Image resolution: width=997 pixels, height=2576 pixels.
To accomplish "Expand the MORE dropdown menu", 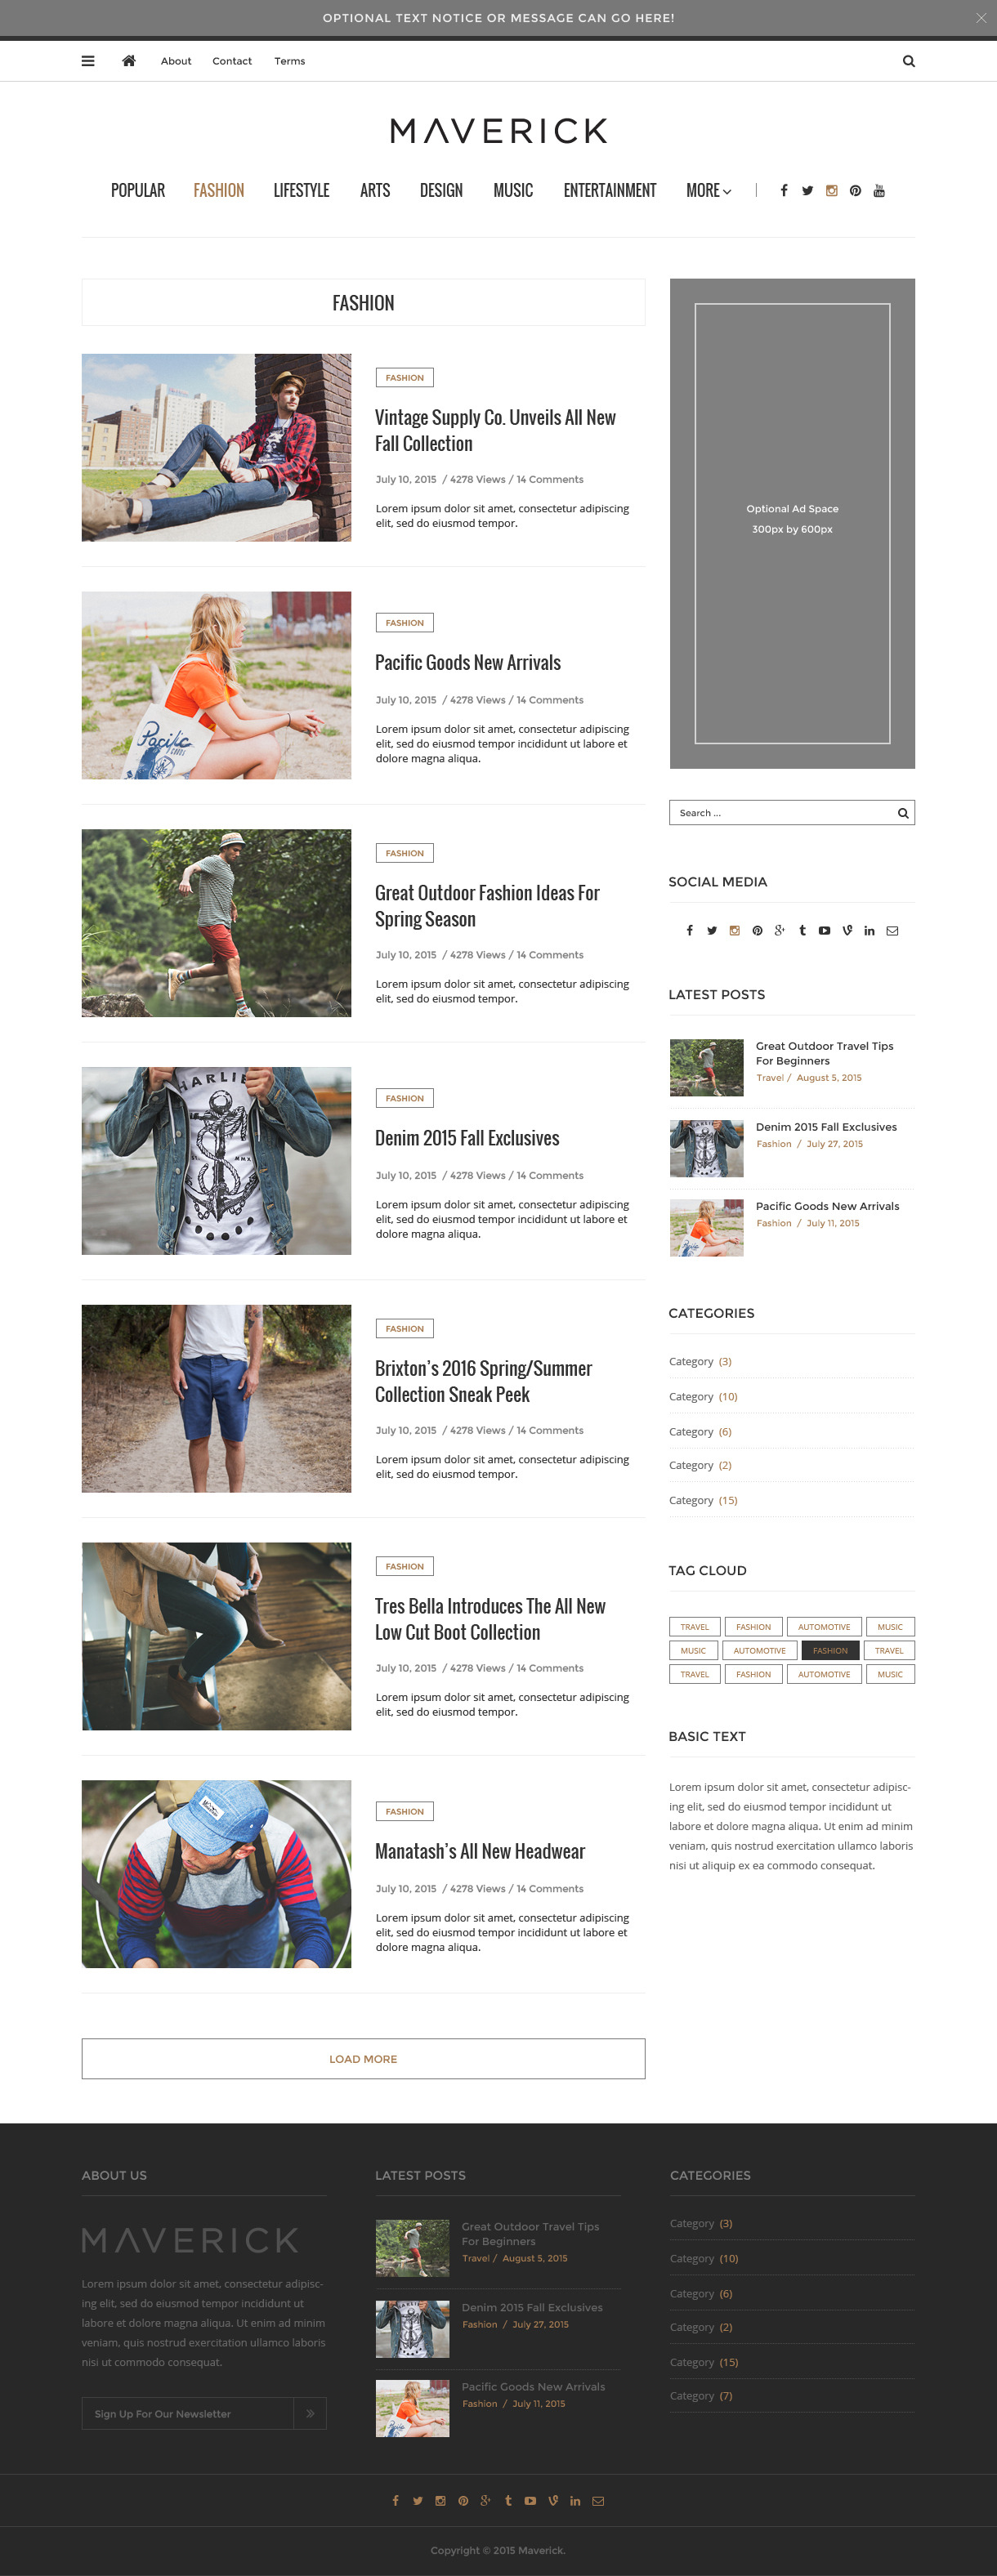I will (x=709, y=191).
